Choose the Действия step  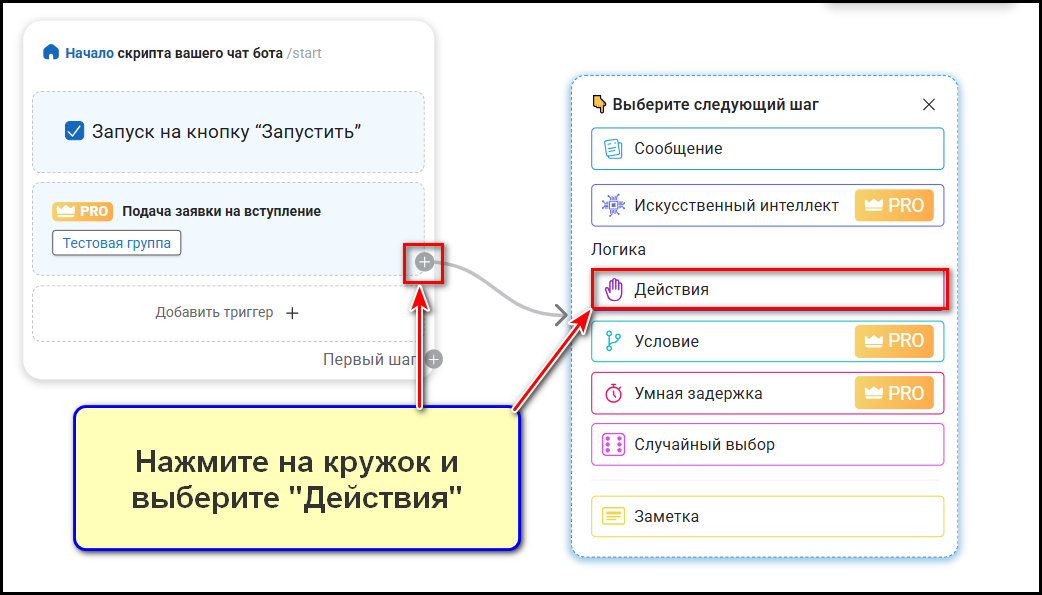[769, 289]
